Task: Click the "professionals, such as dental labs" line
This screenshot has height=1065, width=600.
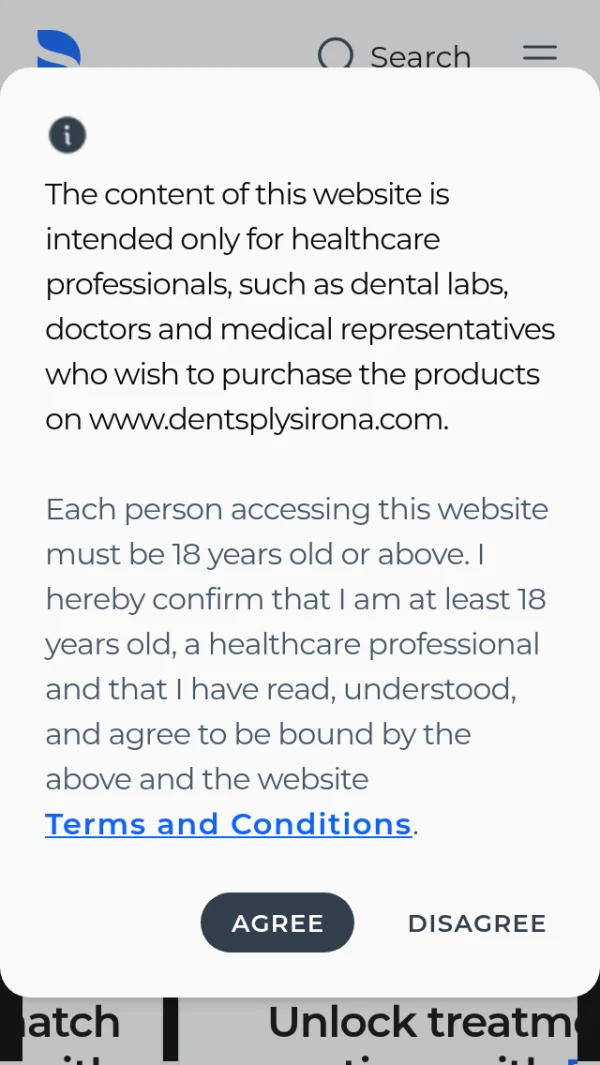Action: [277, 284]
